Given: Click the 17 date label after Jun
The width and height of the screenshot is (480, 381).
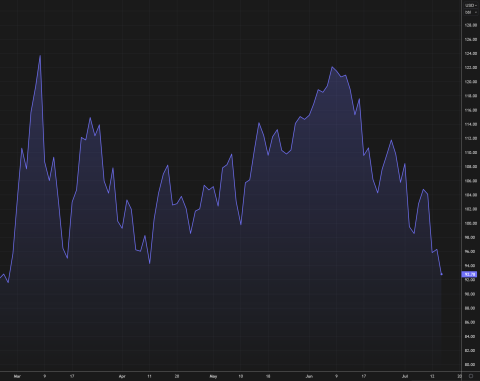Looking at the screenshot, I should [x=363, y=376].
